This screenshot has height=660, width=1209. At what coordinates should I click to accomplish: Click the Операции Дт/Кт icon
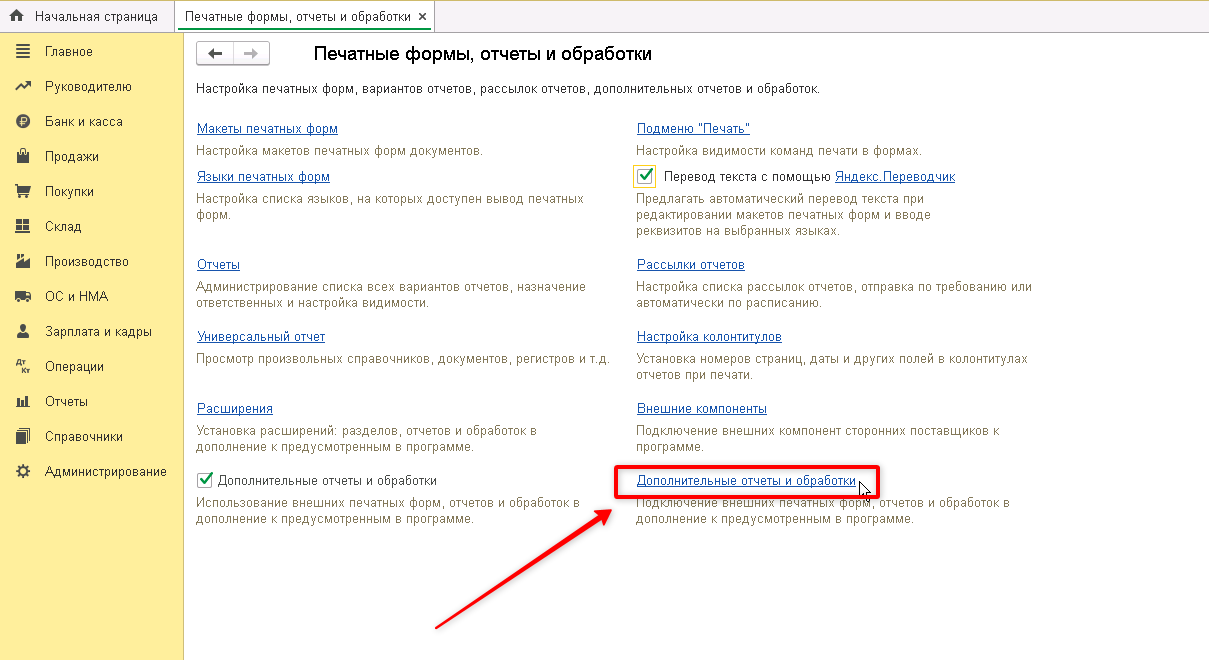click(23, 367)
